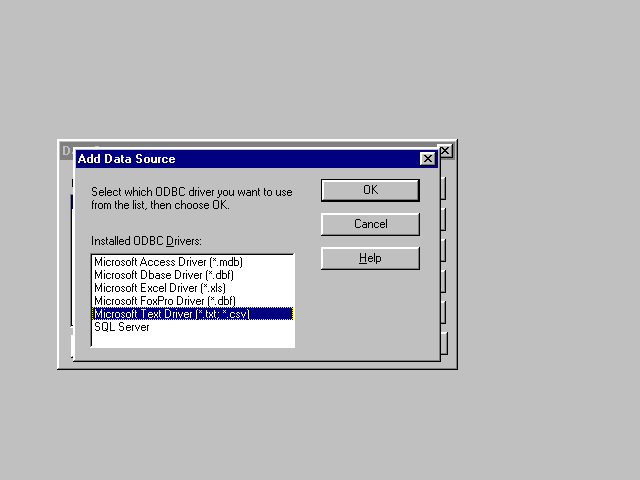Click the highlighted Microsoft Text Driver item

[172, 314]
